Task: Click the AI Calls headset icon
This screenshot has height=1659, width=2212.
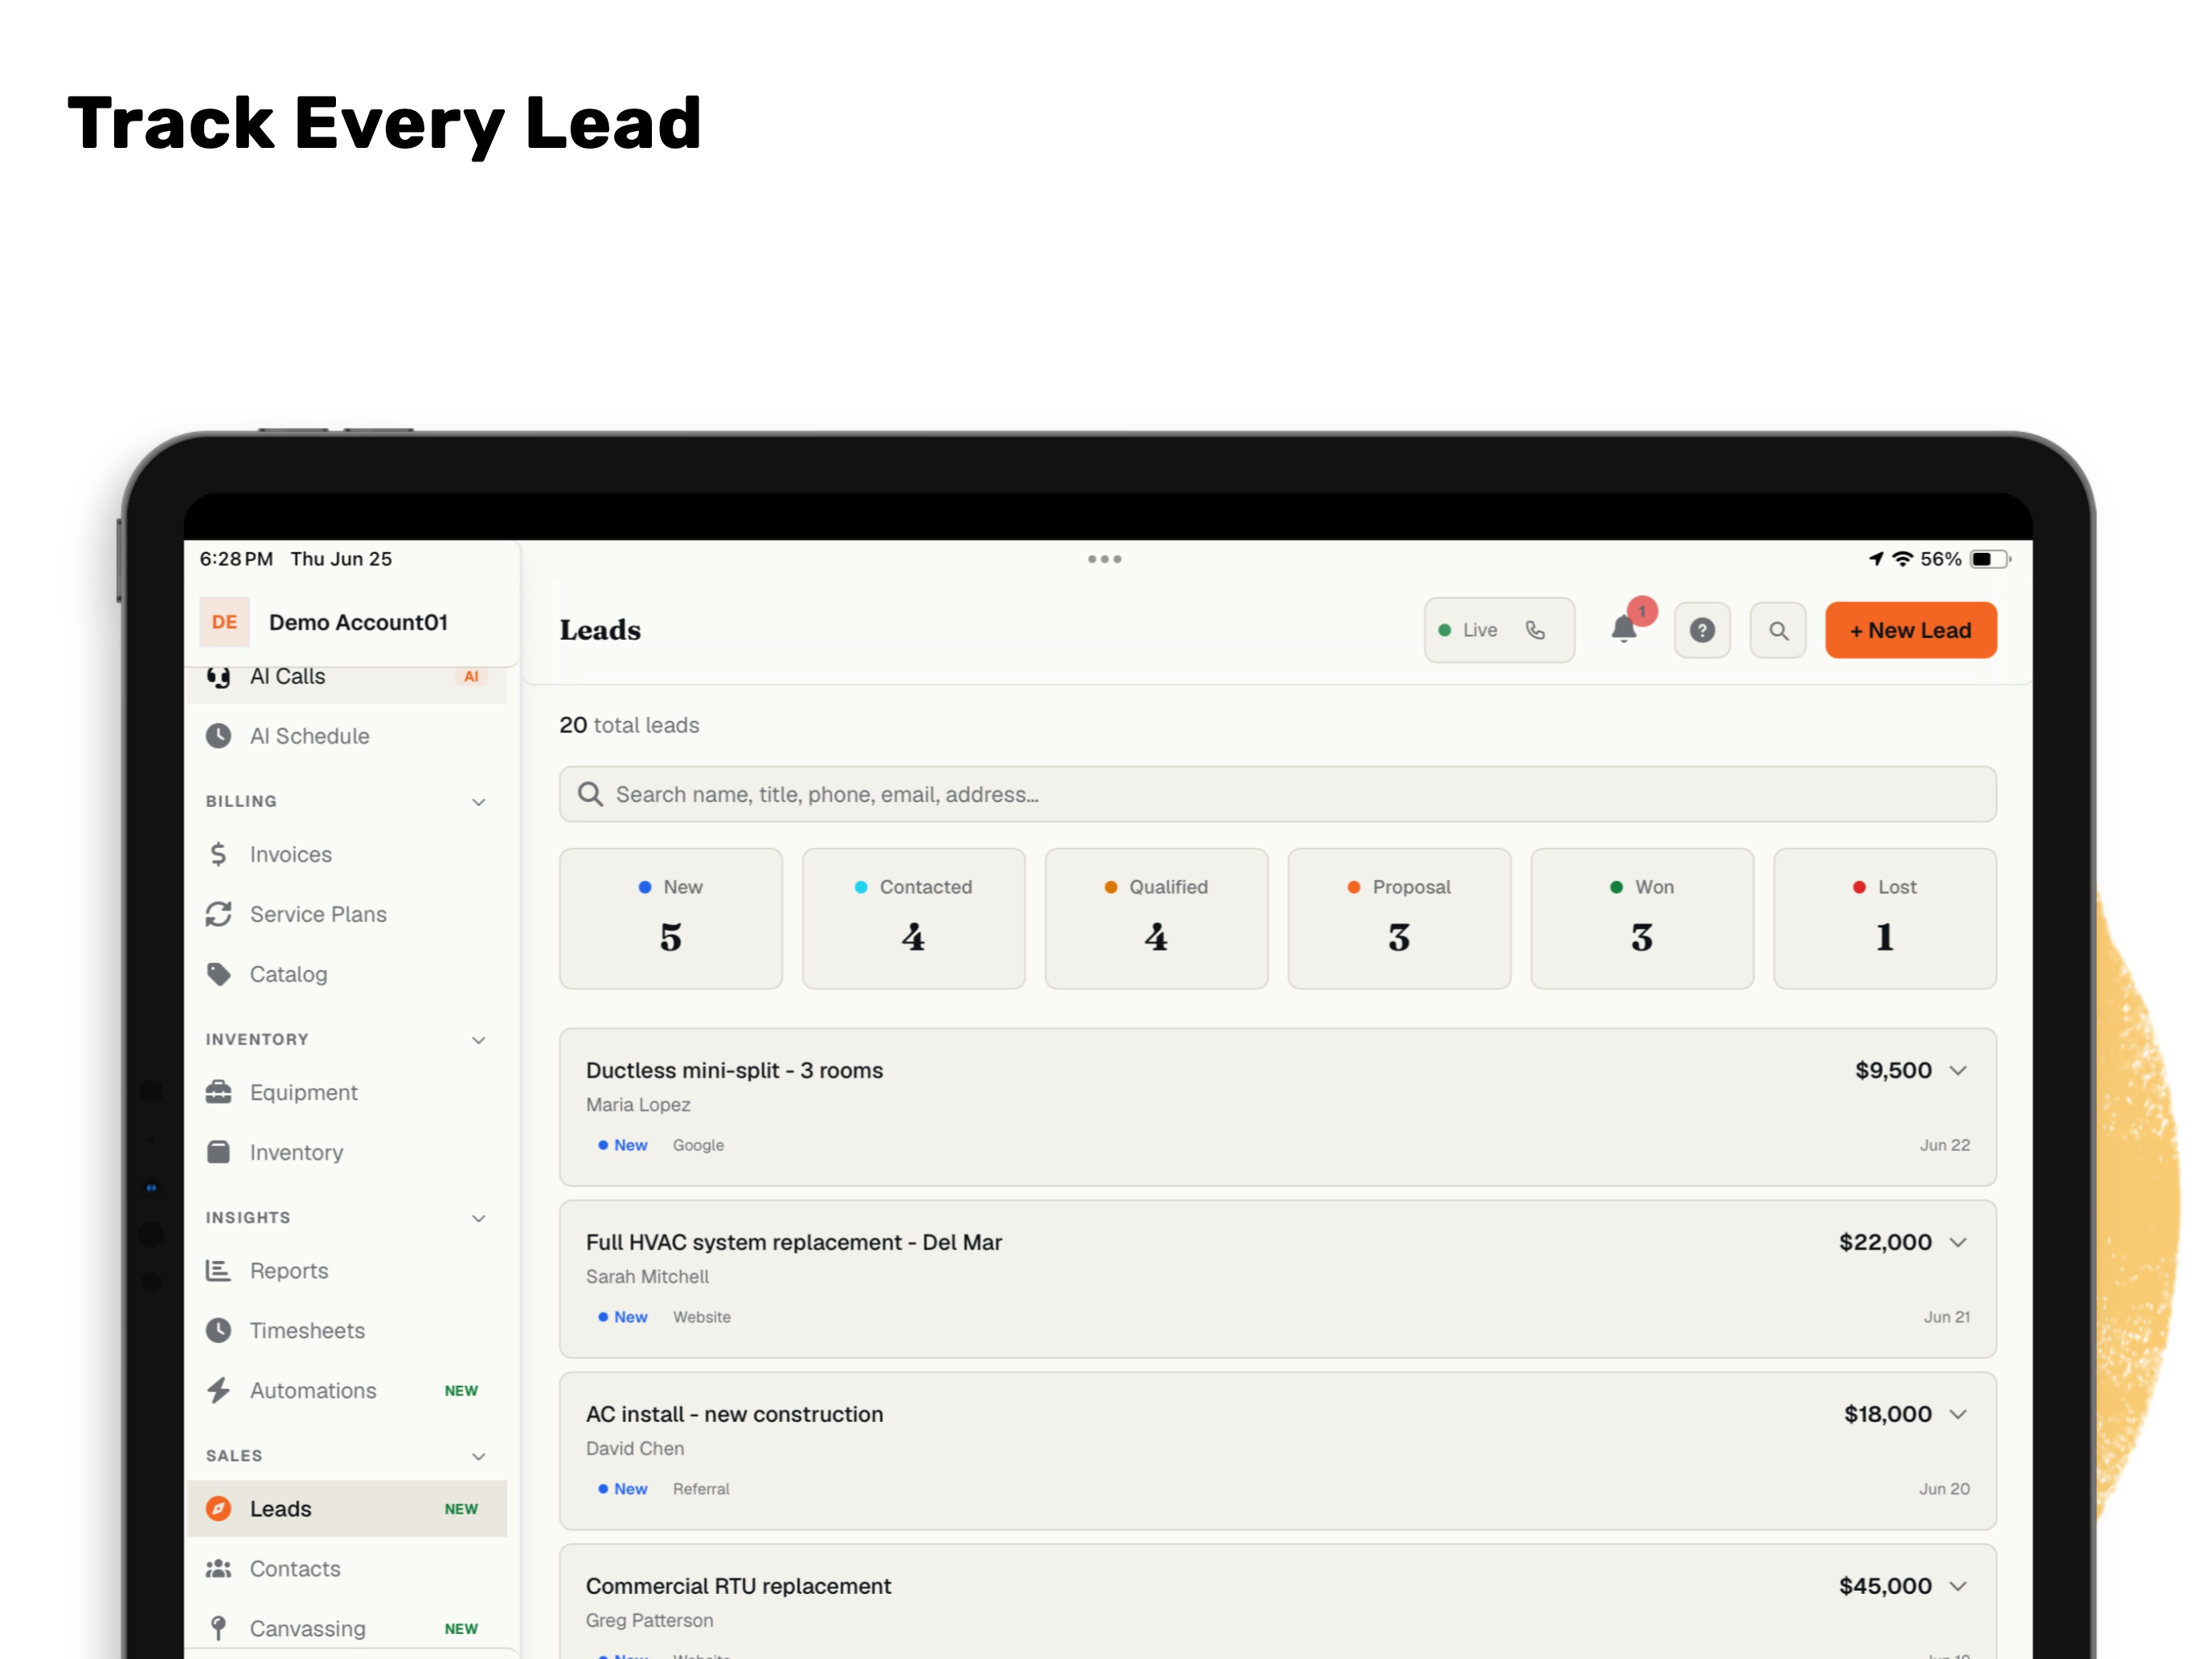Action: [x=218, y=677]
